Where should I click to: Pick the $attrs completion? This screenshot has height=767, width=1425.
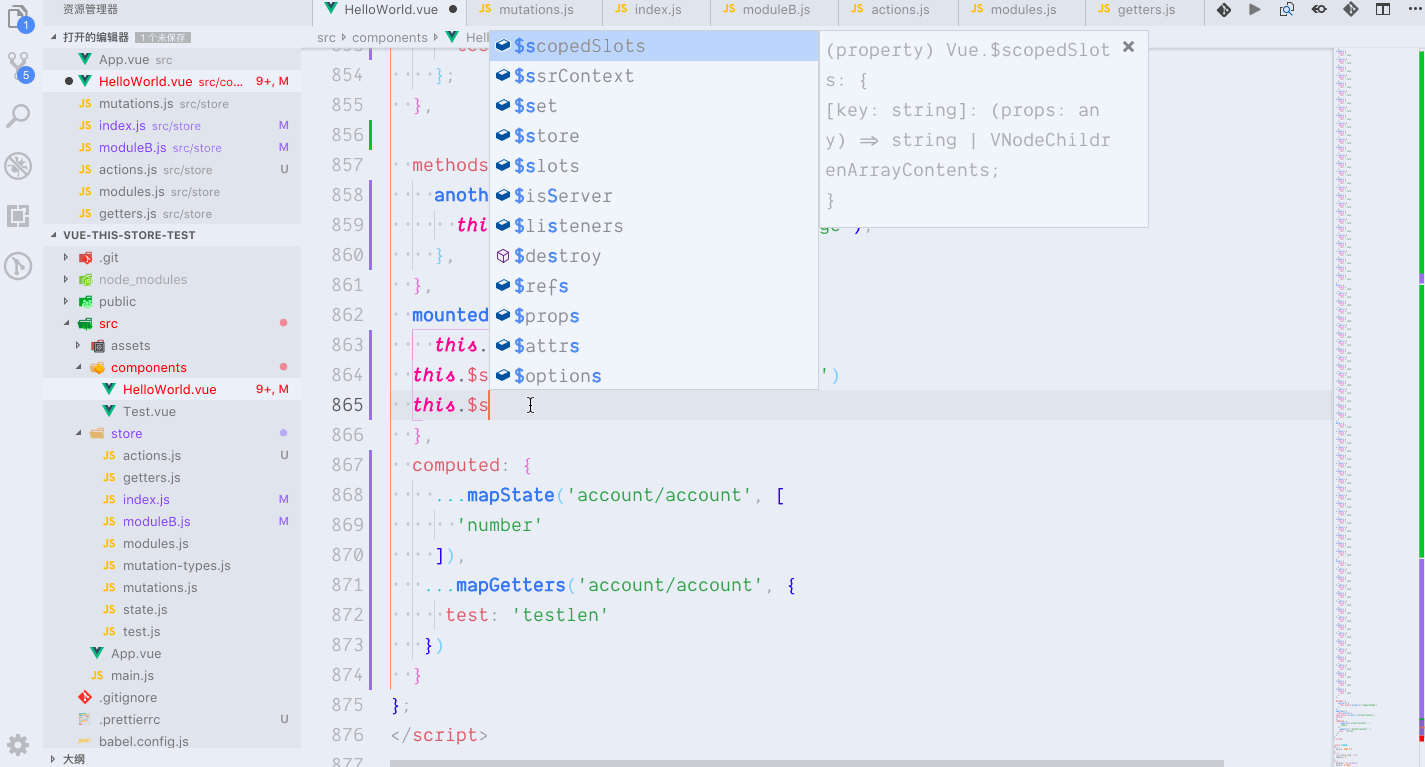654,346
